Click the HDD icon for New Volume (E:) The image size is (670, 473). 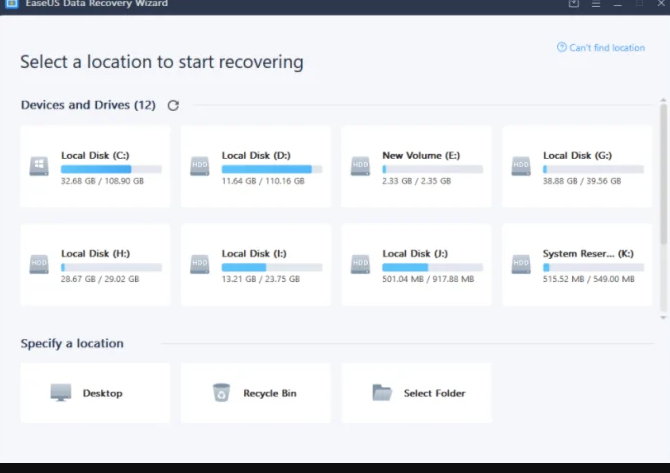click(360, 166)
